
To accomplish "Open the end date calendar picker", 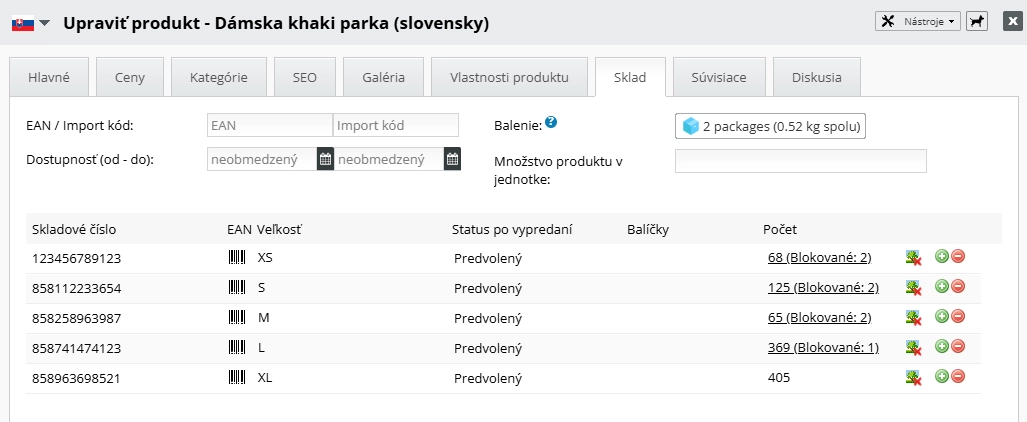I will [x=452, y=158].
